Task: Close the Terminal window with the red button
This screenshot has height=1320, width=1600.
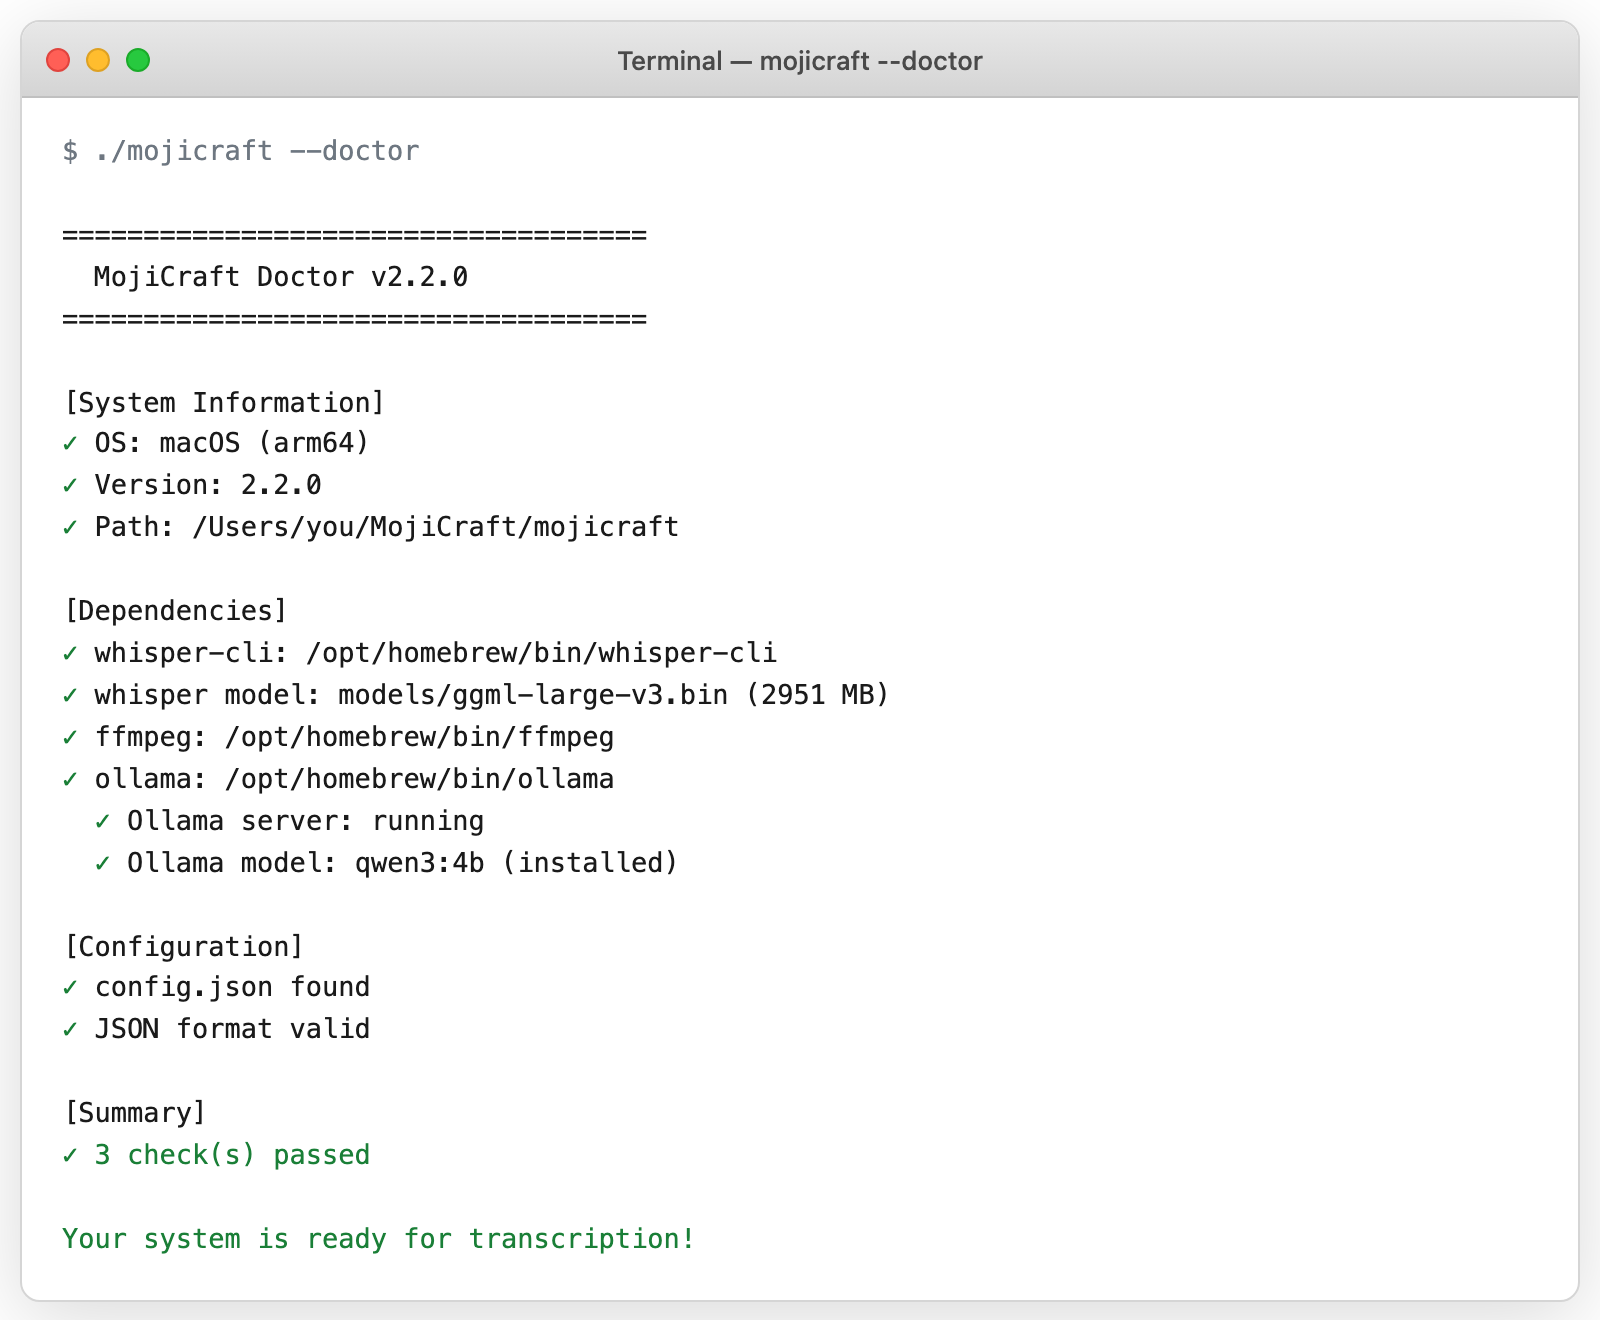Action: [58, 61]
